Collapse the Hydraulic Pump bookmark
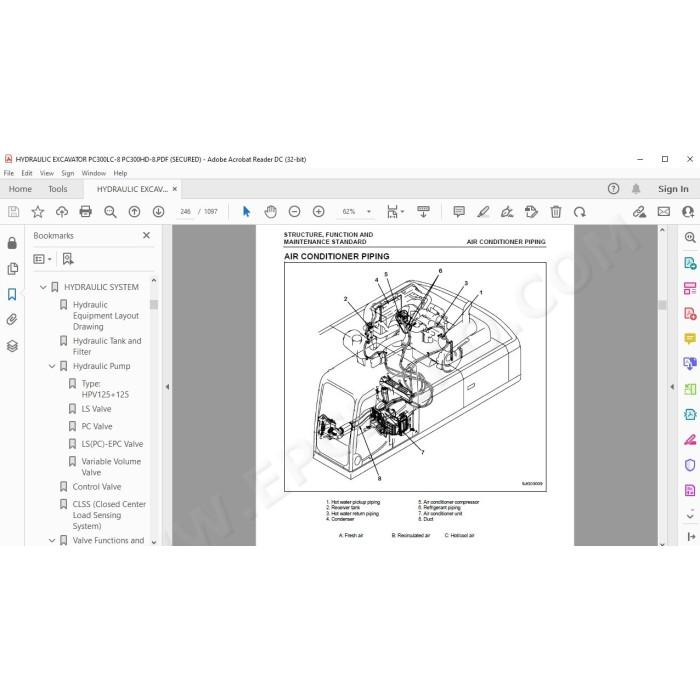The width and height of the screenshot is (700, 700). pyautogui.click(x=52, y=366)
